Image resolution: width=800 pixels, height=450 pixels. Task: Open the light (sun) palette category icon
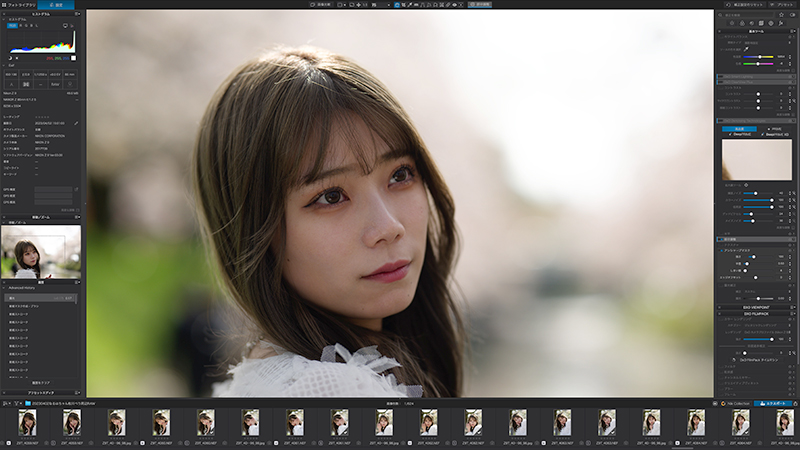point(732,23)
